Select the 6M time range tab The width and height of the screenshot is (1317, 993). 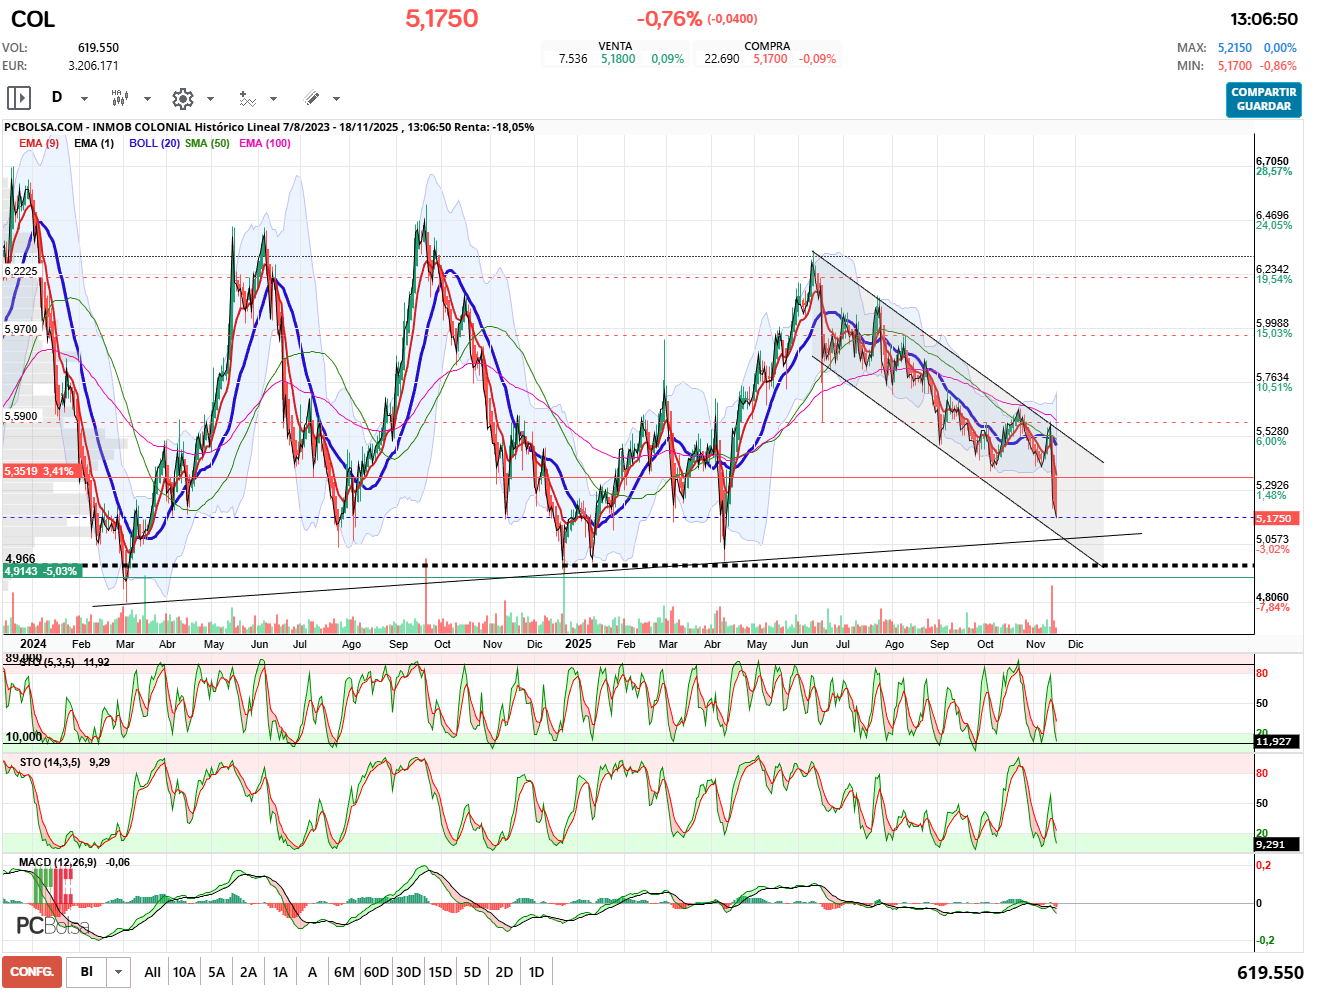tap(344, 972)
